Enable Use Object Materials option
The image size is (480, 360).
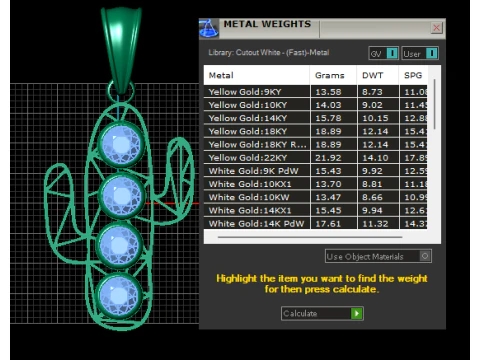tap(378, 256)
